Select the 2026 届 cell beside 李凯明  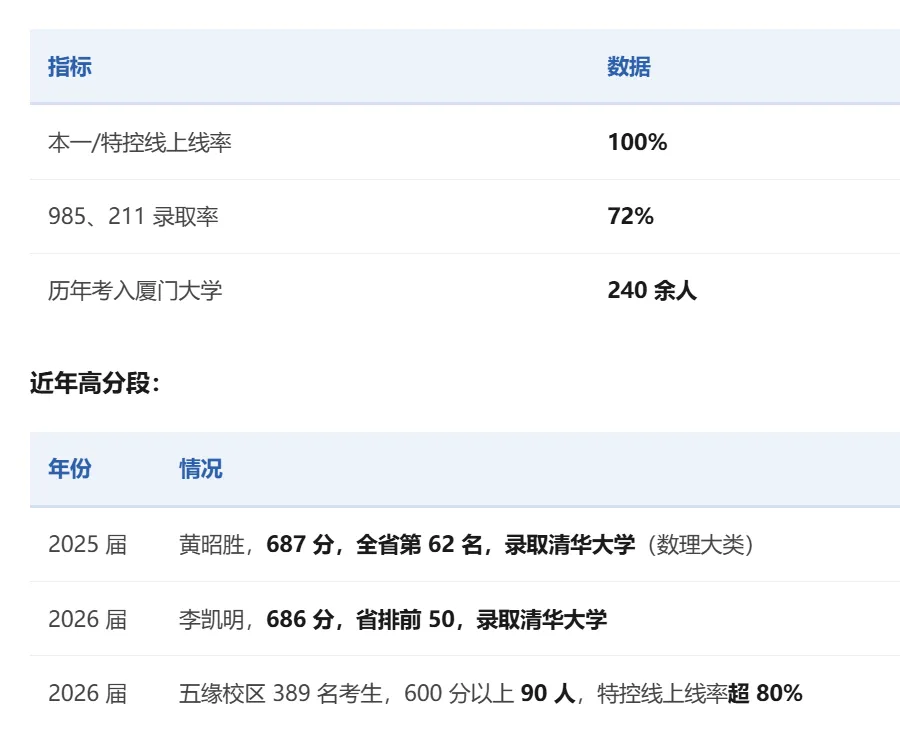point(87,619)
